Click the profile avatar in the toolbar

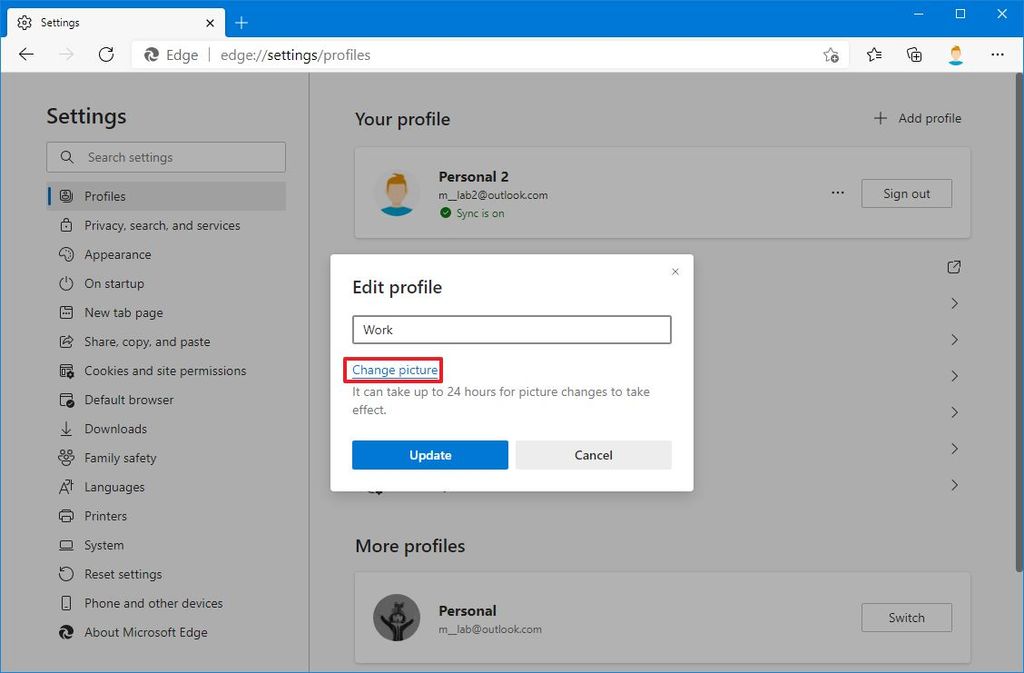click(955, 55)
